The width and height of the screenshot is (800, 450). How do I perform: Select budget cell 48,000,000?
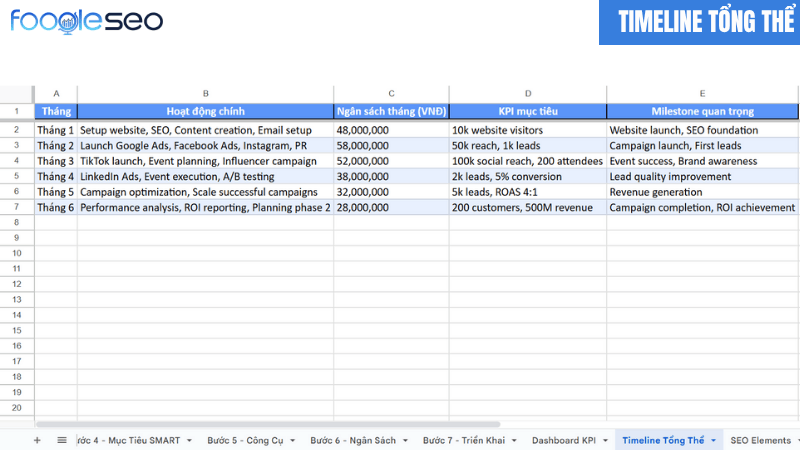pyautogui.click(x=391, y=130)
